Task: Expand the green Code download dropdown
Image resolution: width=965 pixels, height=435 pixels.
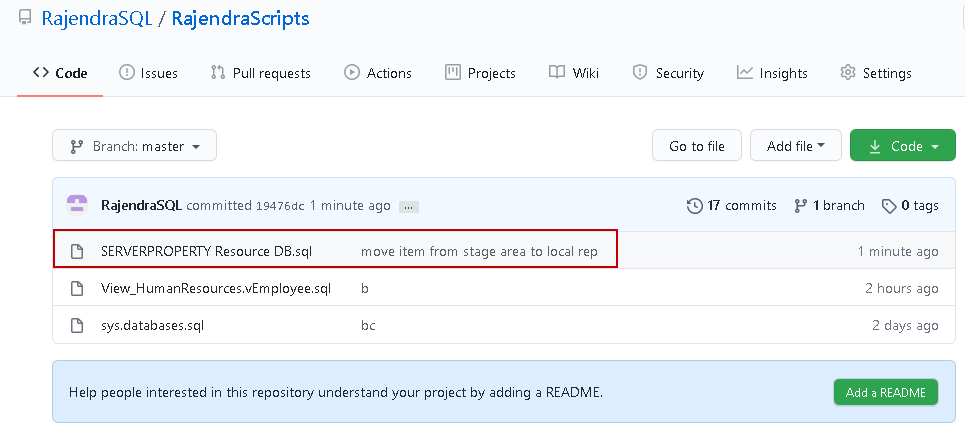Action: [x=902, y=146]
